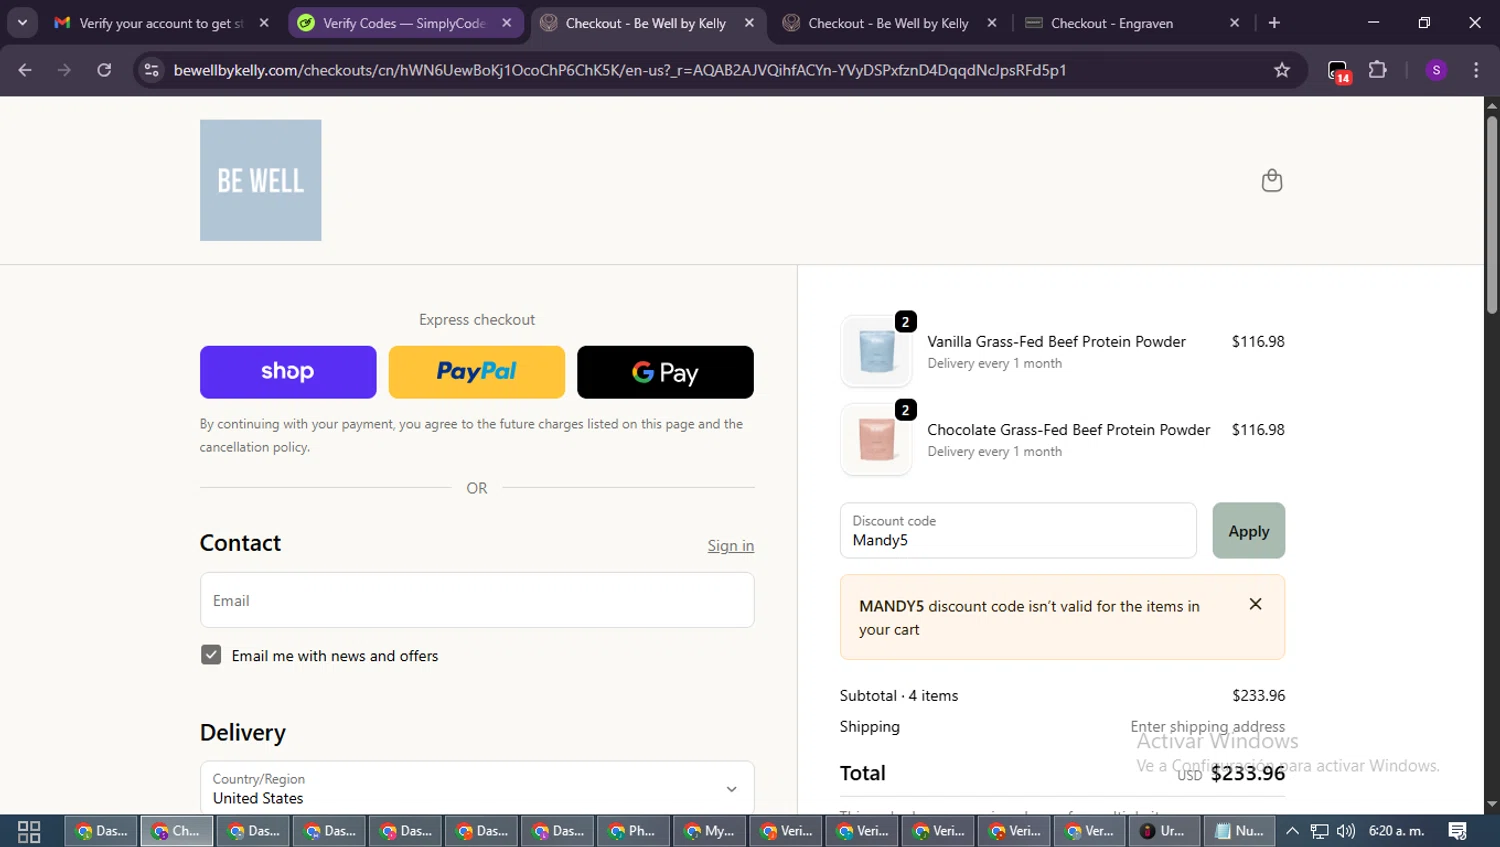Click the taskbar clock showing 6:20 a. m.
This screenshot has height=847, width=1500.
click(1396, 831)
